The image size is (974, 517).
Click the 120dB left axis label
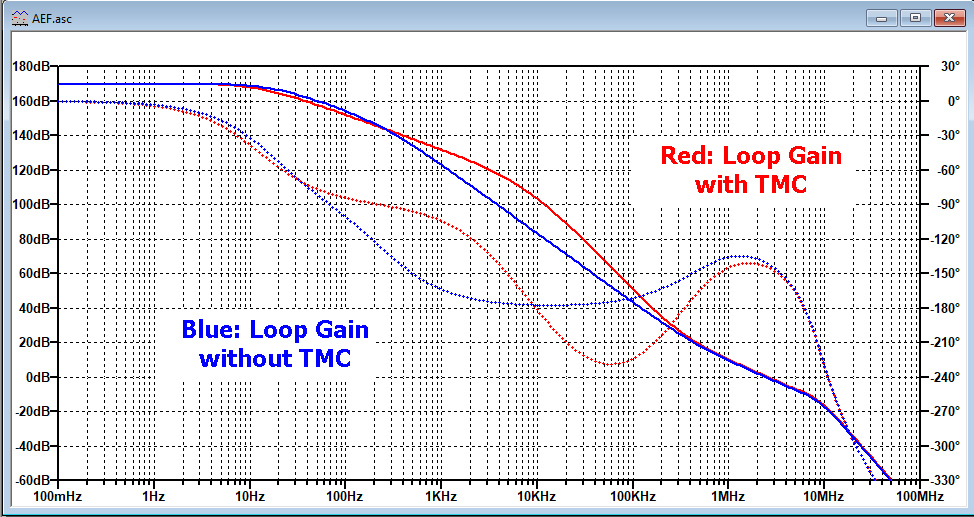30,170
